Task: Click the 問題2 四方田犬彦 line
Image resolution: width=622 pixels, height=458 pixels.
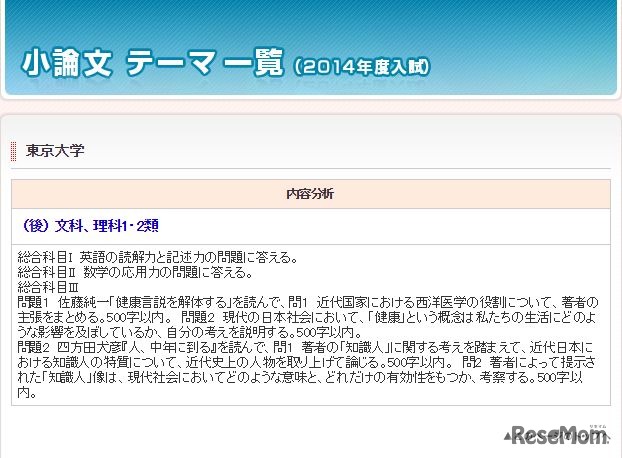Action: [305, 347]
